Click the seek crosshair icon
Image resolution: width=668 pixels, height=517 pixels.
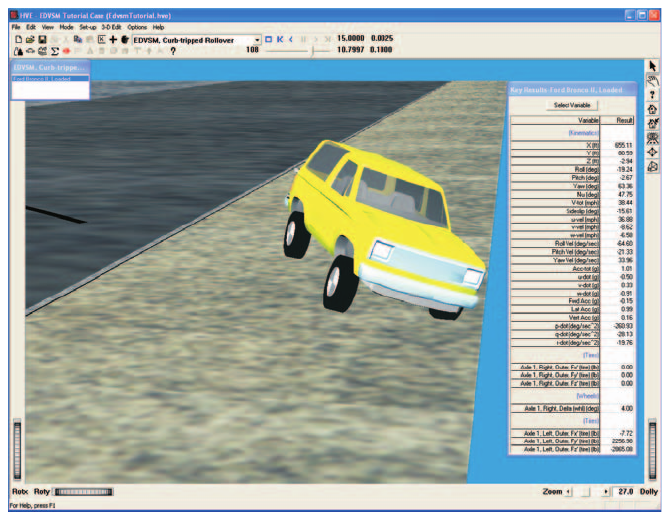coord(652,152)
